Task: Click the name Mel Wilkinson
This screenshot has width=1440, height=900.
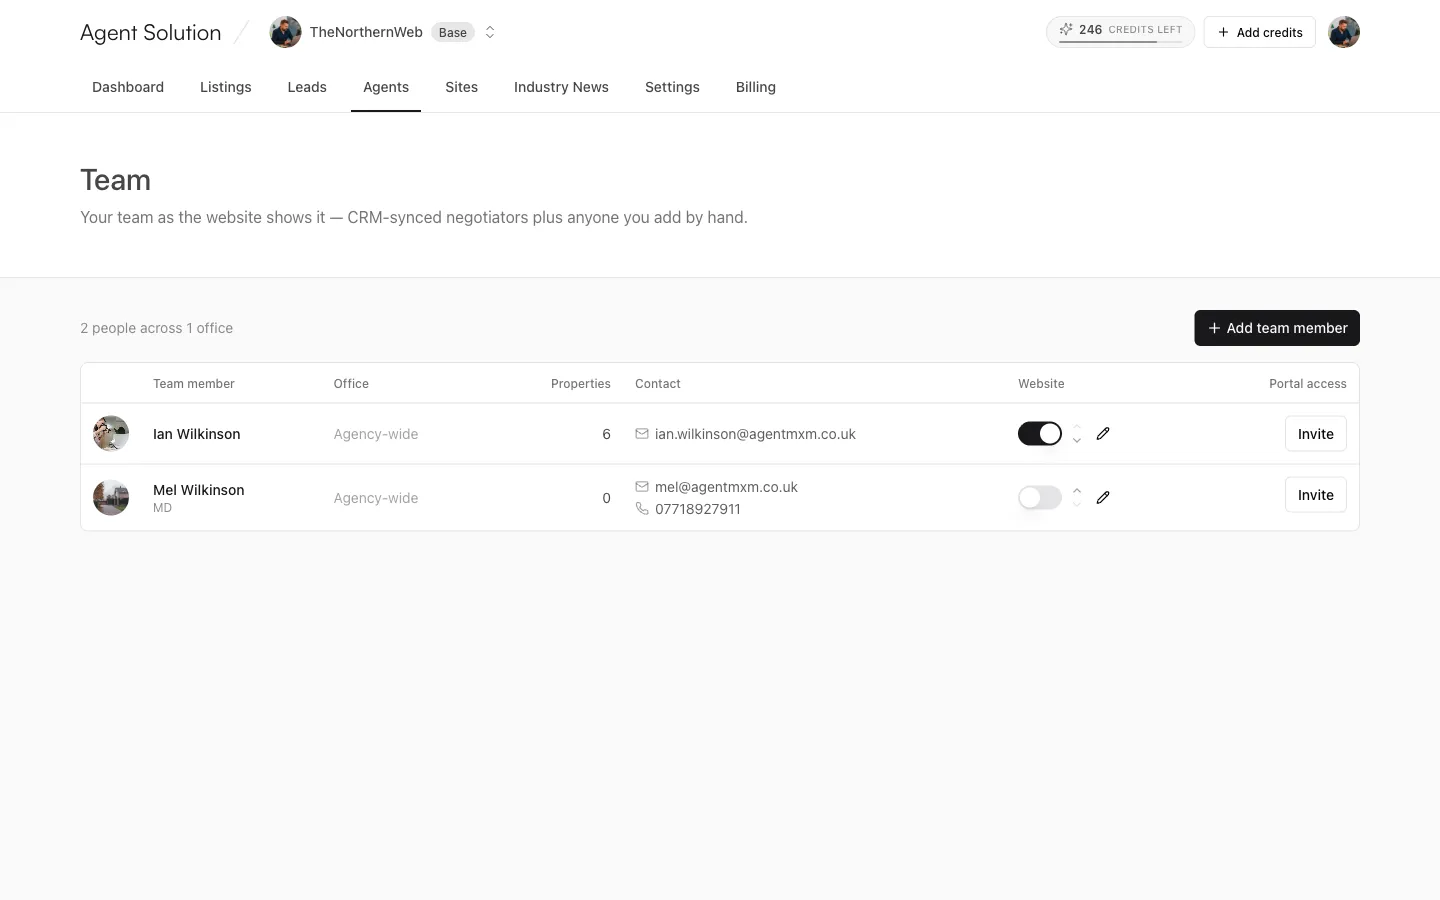Action: [199, 490]
